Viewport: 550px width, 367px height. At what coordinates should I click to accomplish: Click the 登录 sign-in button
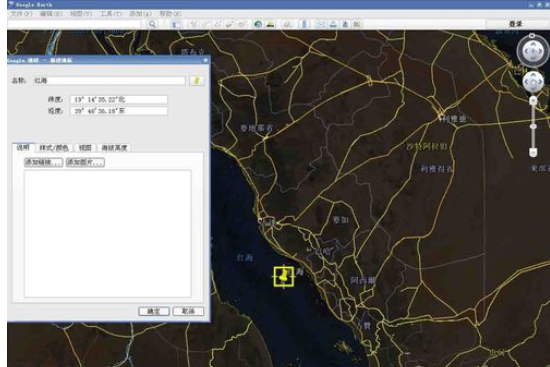[516, 24]
